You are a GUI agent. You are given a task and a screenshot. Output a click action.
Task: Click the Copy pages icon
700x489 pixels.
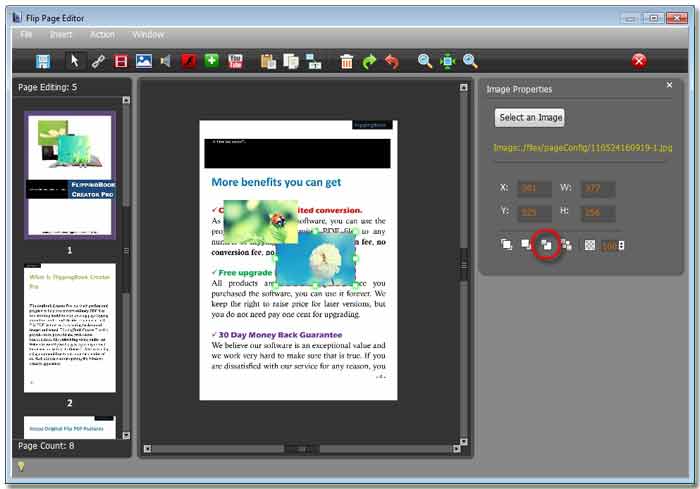click(x=291, y=61)
